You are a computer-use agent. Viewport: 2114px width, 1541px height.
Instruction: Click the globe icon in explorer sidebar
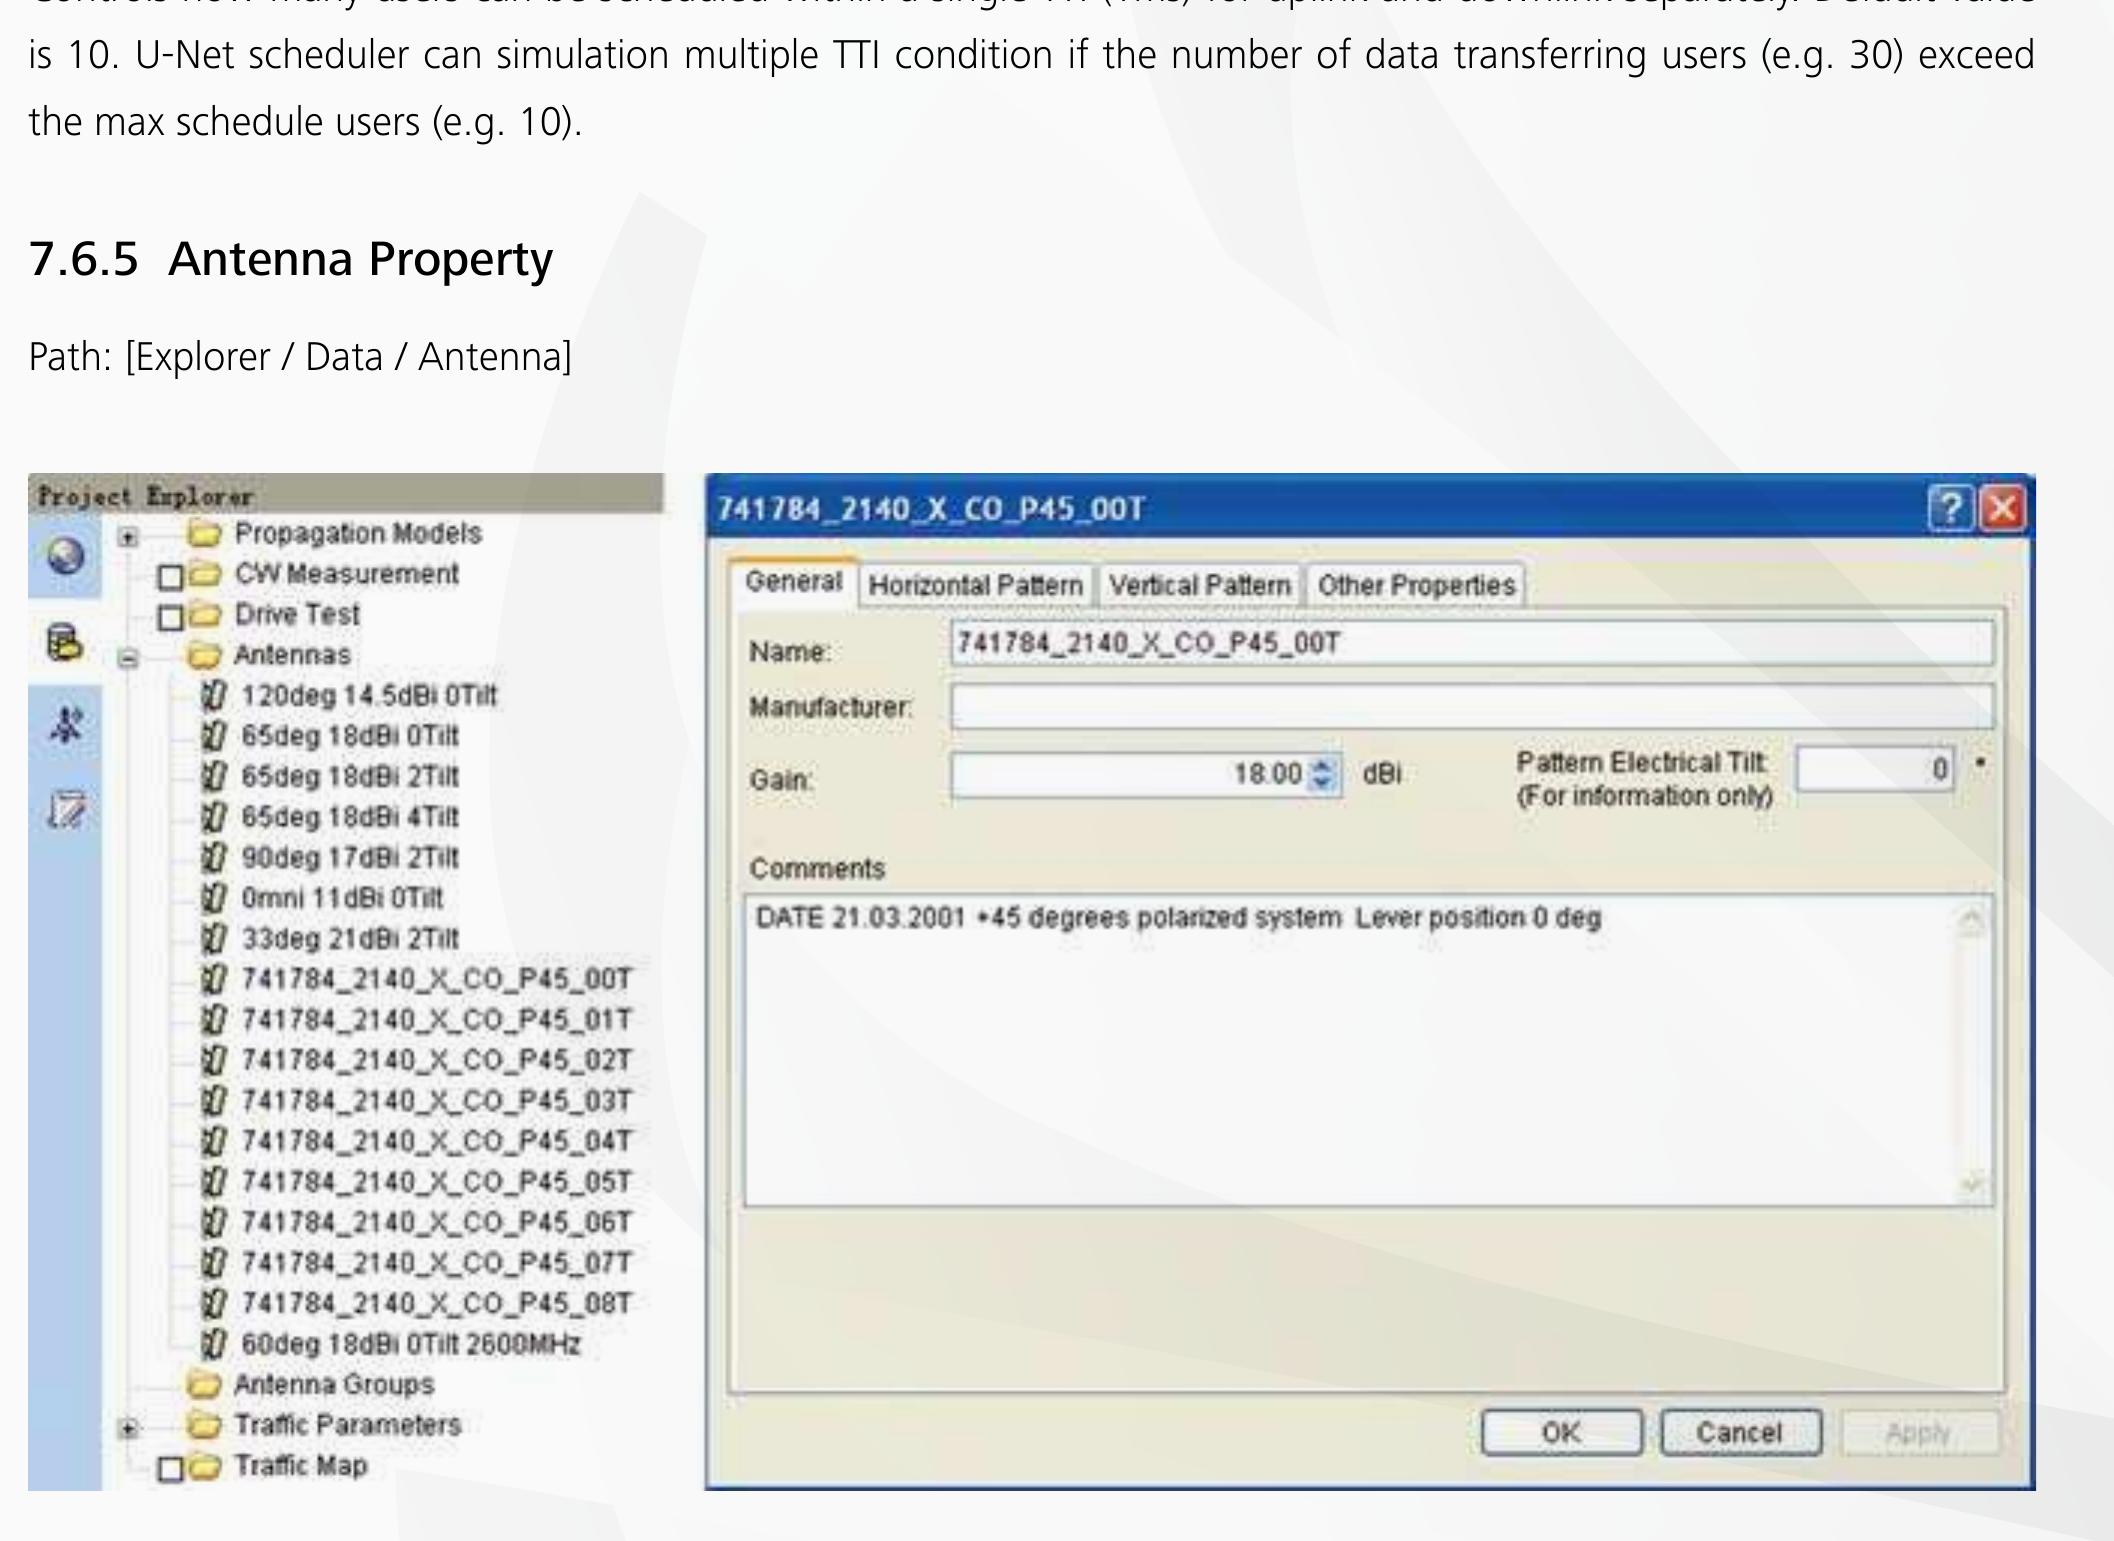pyautogui.click(x=65, y=556)
